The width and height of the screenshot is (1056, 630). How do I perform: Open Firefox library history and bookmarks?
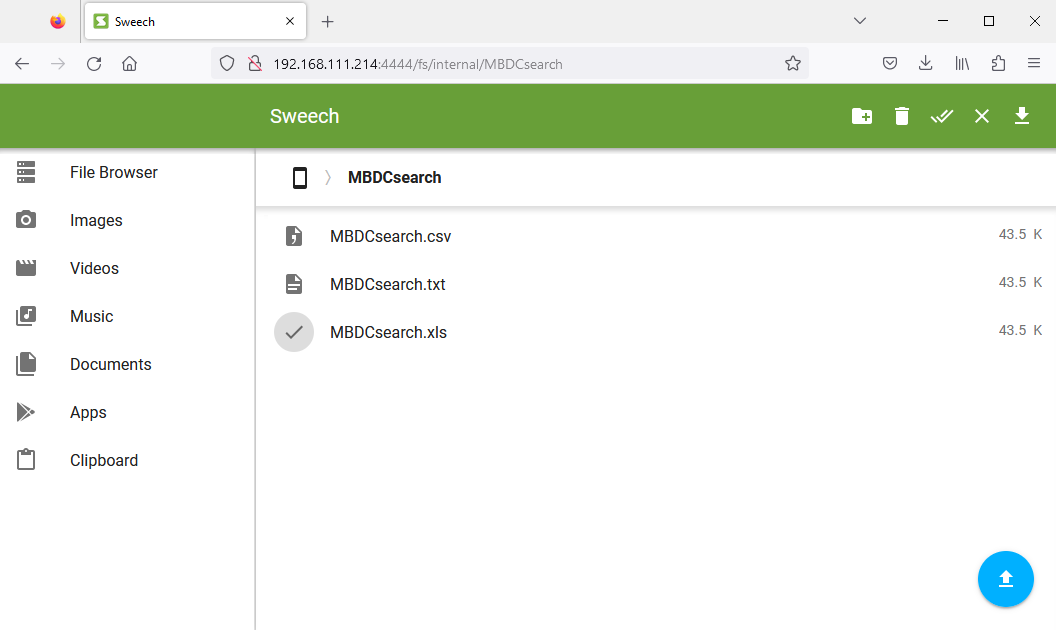coord(962,63)
